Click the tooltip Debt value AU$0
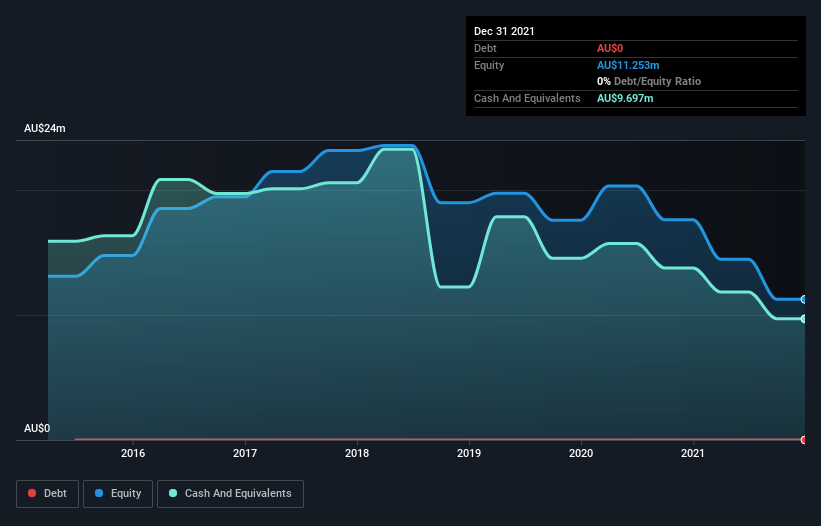The image size is (821, 526). pyautogui.click(x=610, y=48)
